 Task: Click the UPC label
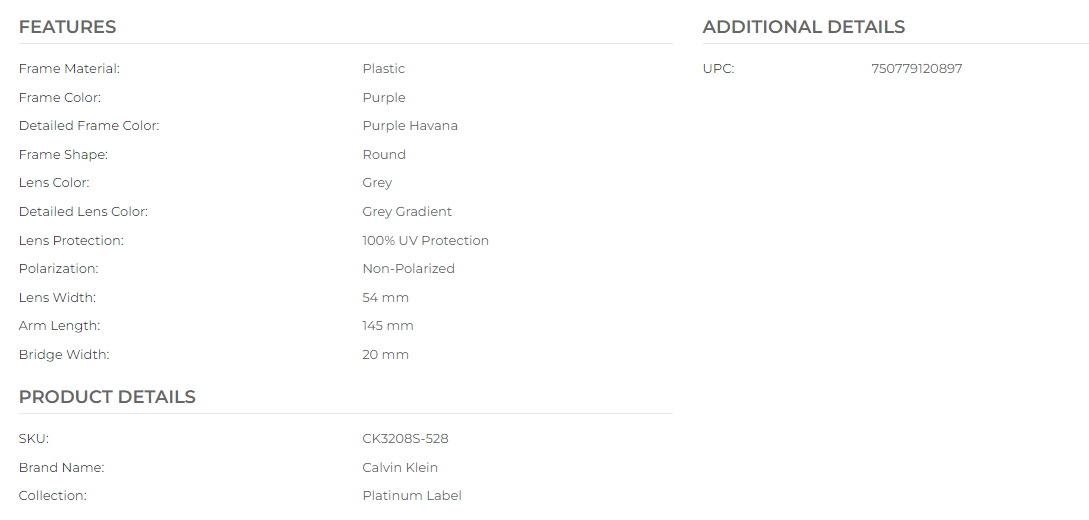click(718, 69)
